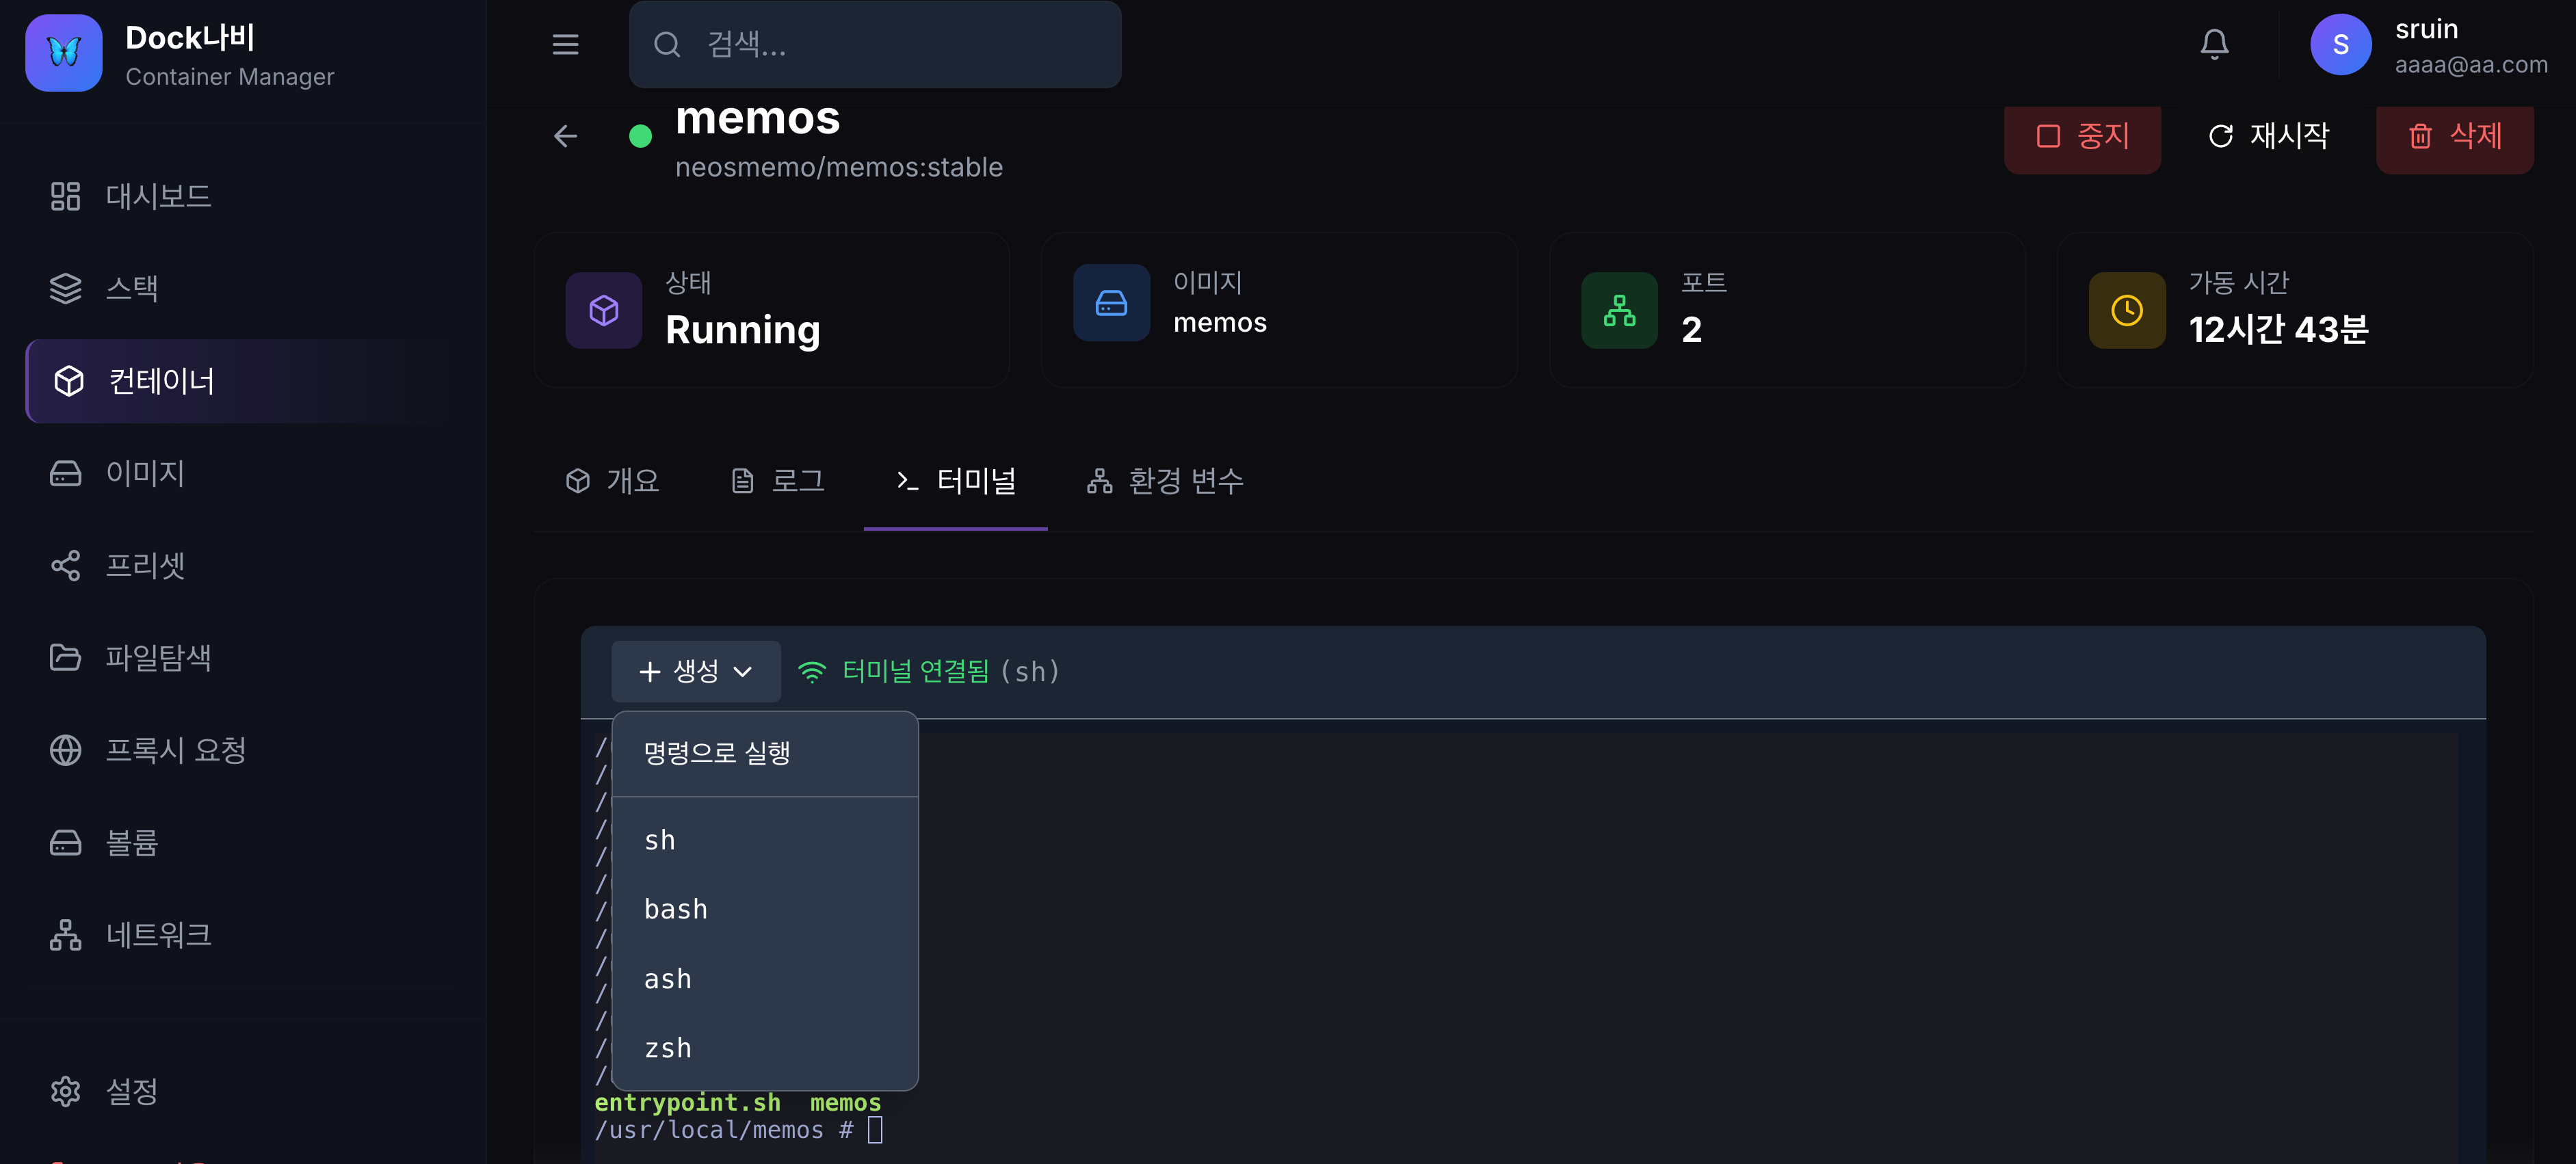This screenshot has width=2576, height=1164.
Task: Switch to the 로그 tab
Action: [778, 481]
